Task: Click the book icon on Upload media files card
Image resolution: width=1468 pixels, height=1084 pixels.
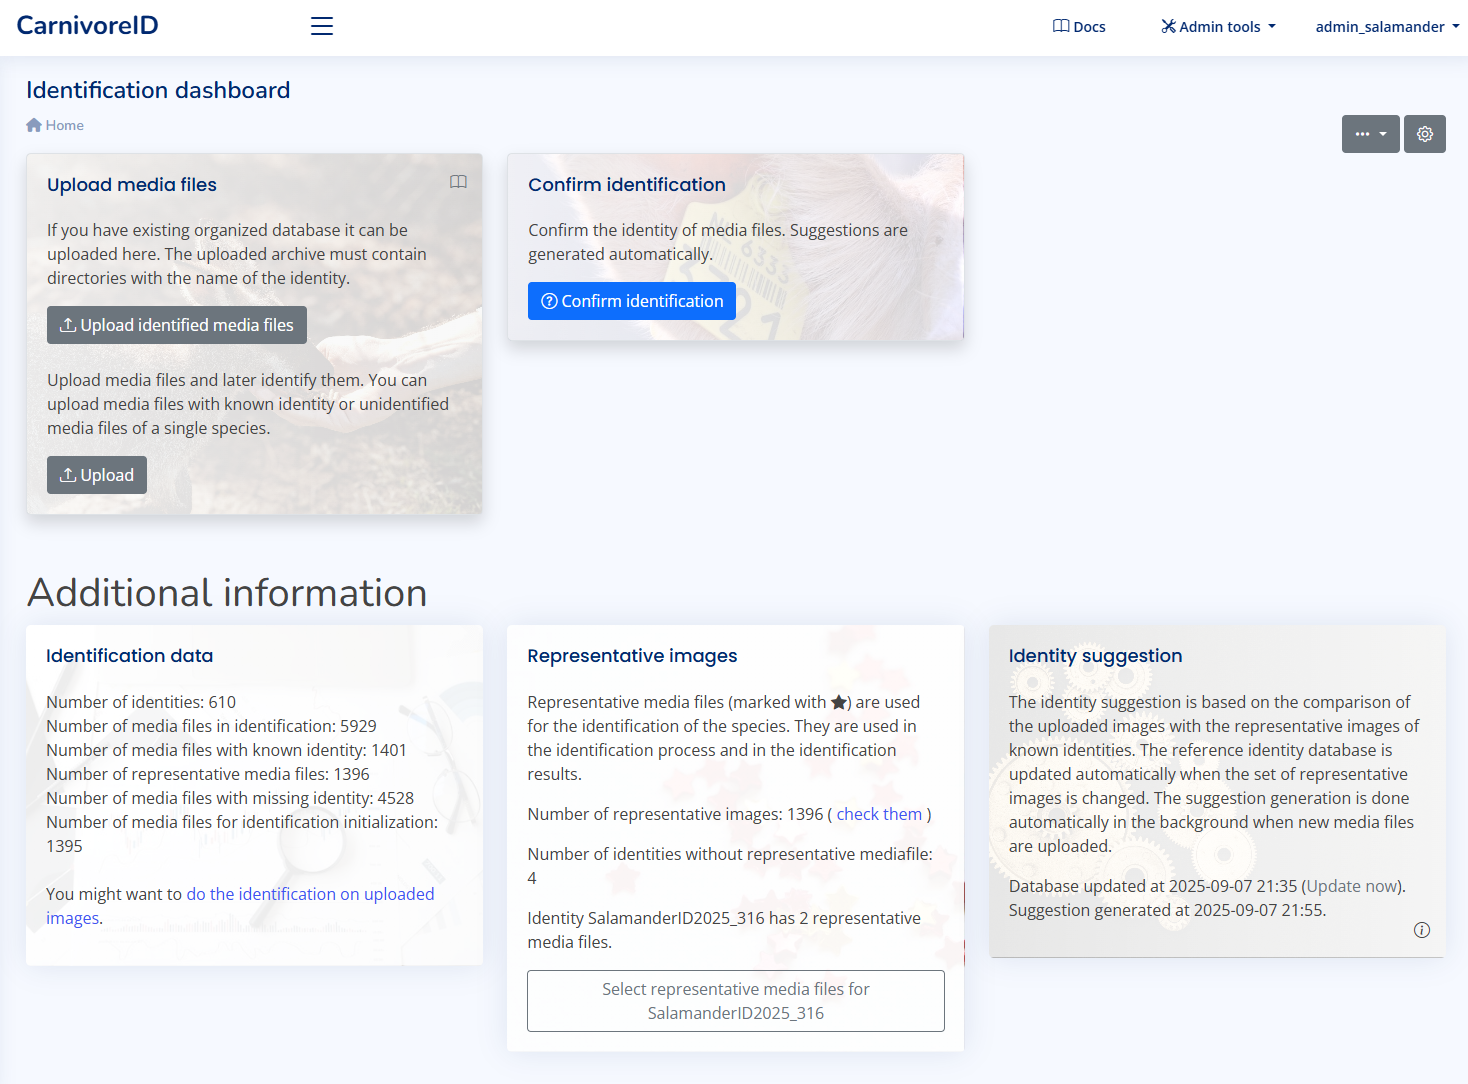Action: tap(459, 182)
